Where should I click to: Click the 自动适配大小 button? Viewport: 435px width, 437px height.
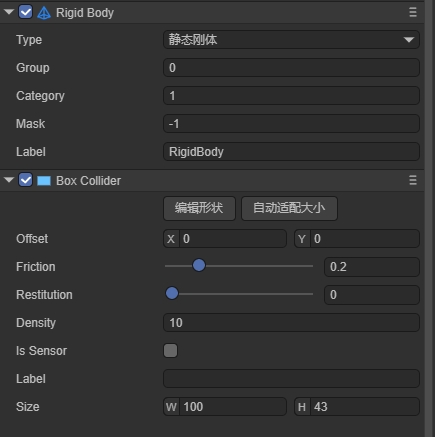pos(289,208)
